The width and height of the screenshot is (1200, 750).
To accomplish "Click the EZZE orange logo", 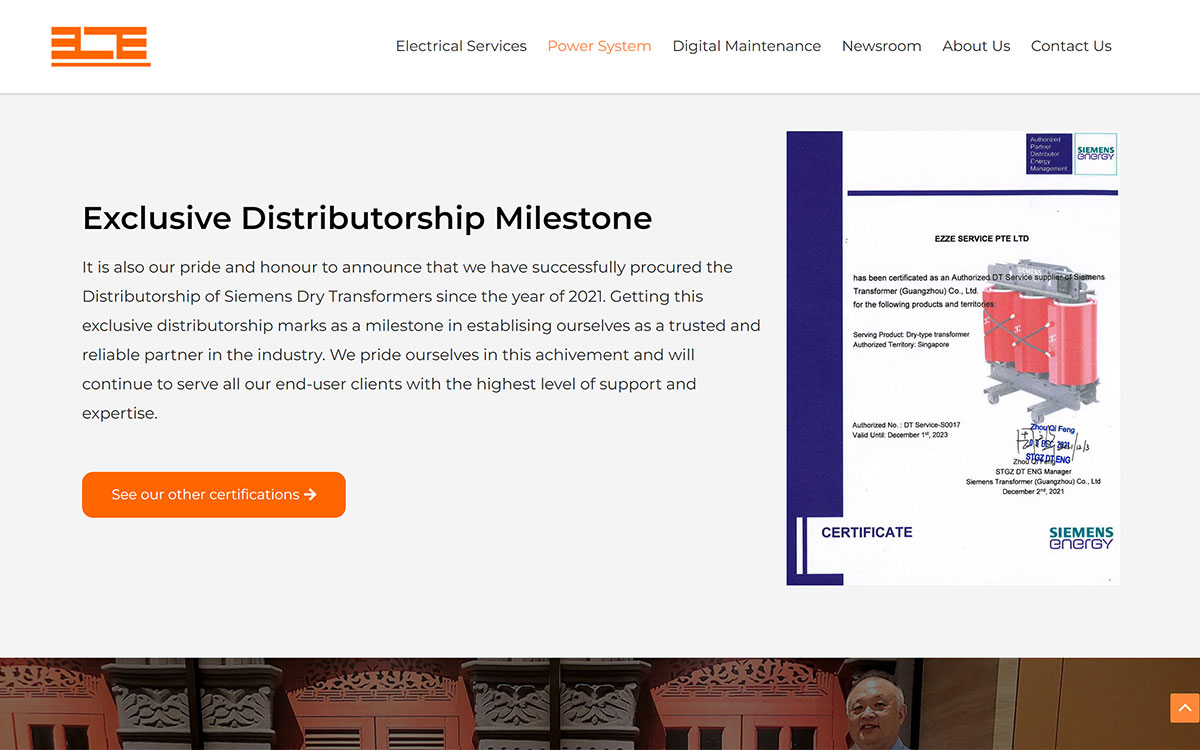I will pos(101,46).
